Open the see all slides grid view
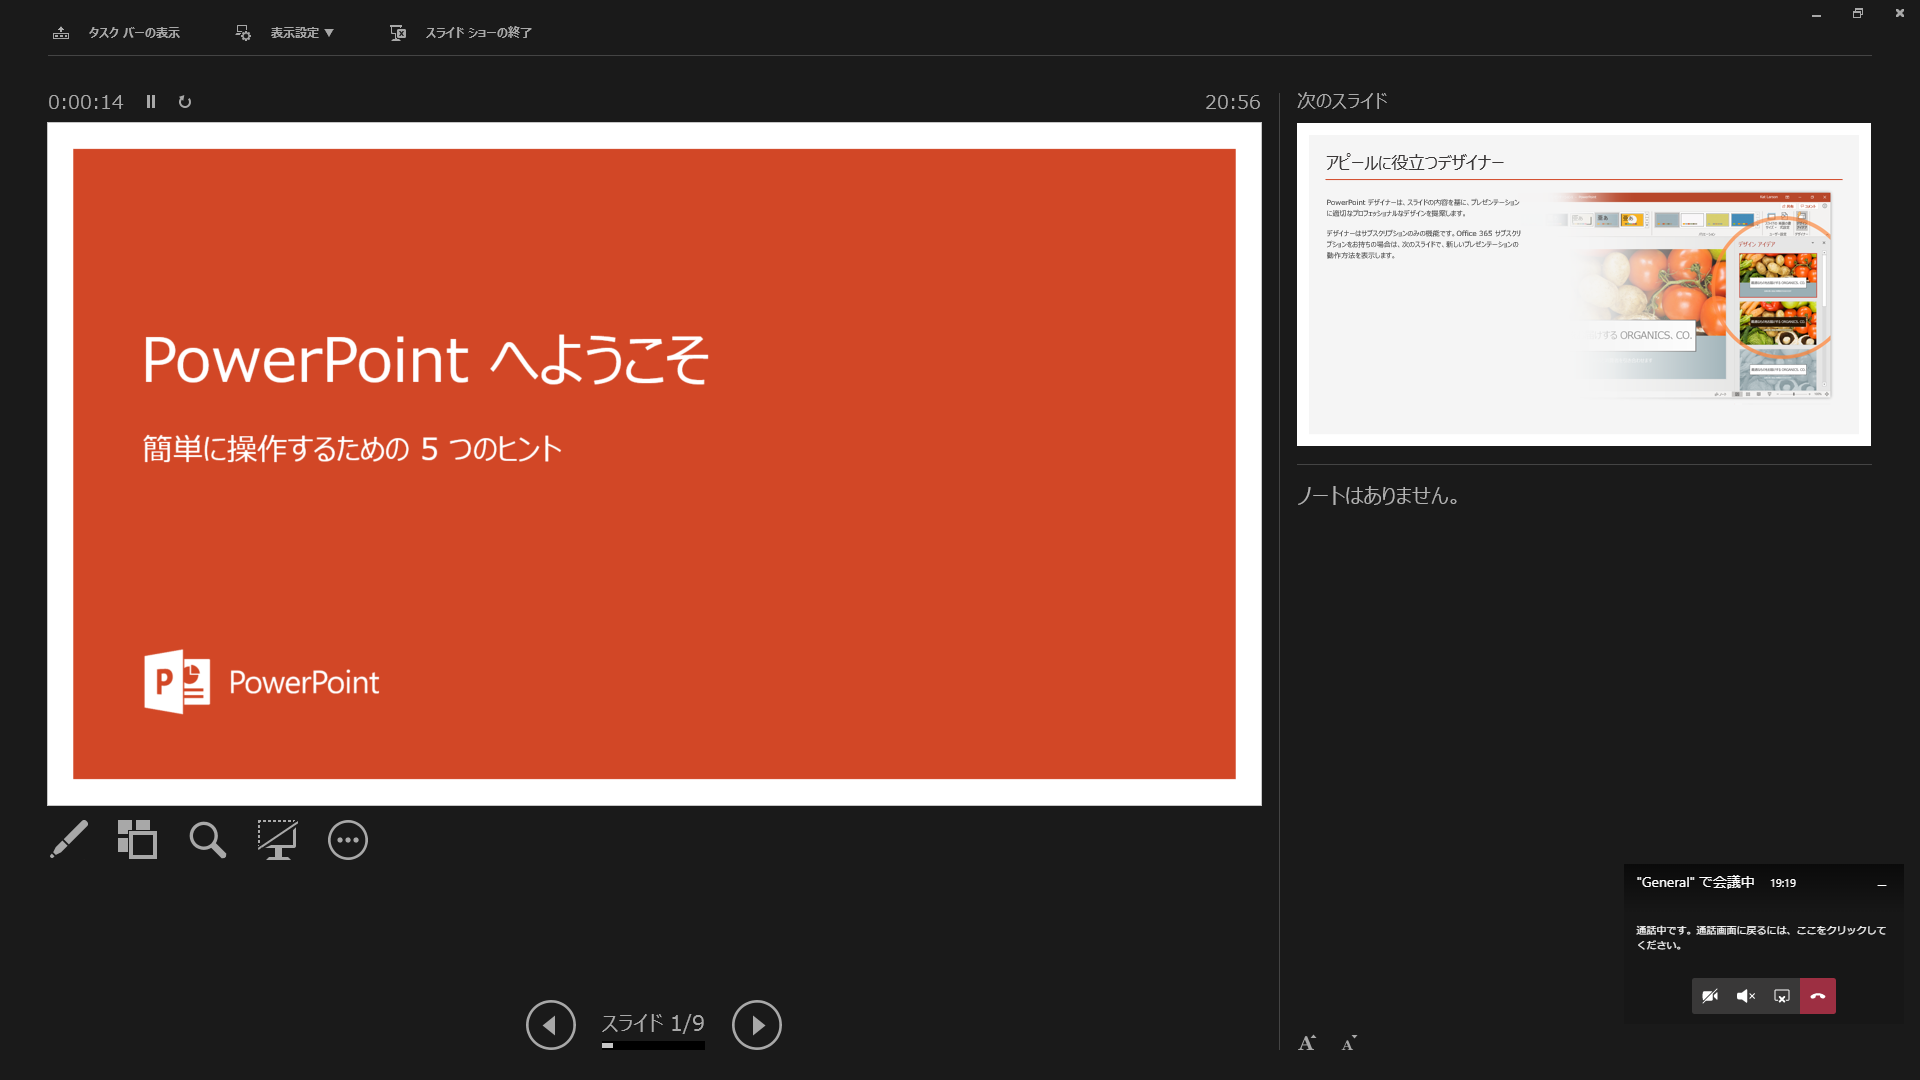The width and height of the screenshot is (1920, 1080). (137, 840)
